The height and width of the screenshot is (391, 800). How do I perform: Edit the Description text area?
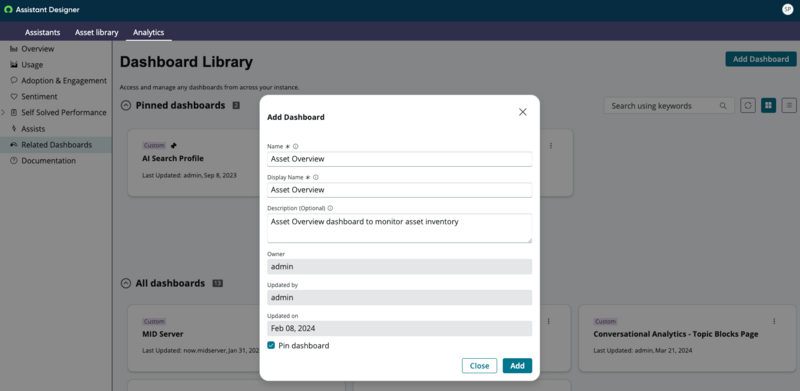point(399,228)
